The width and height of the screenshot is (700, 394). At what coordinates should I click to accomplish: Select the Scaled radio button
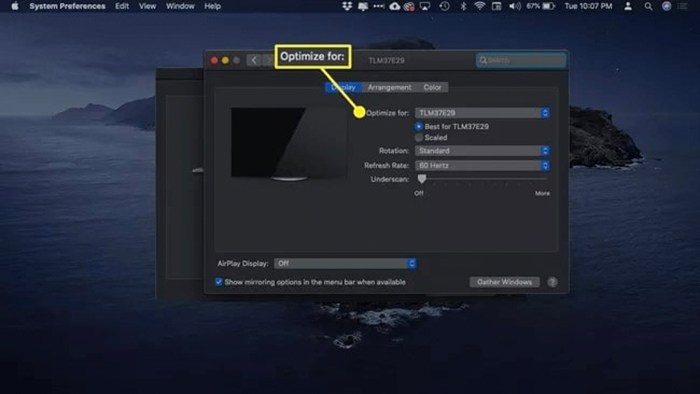419,137
